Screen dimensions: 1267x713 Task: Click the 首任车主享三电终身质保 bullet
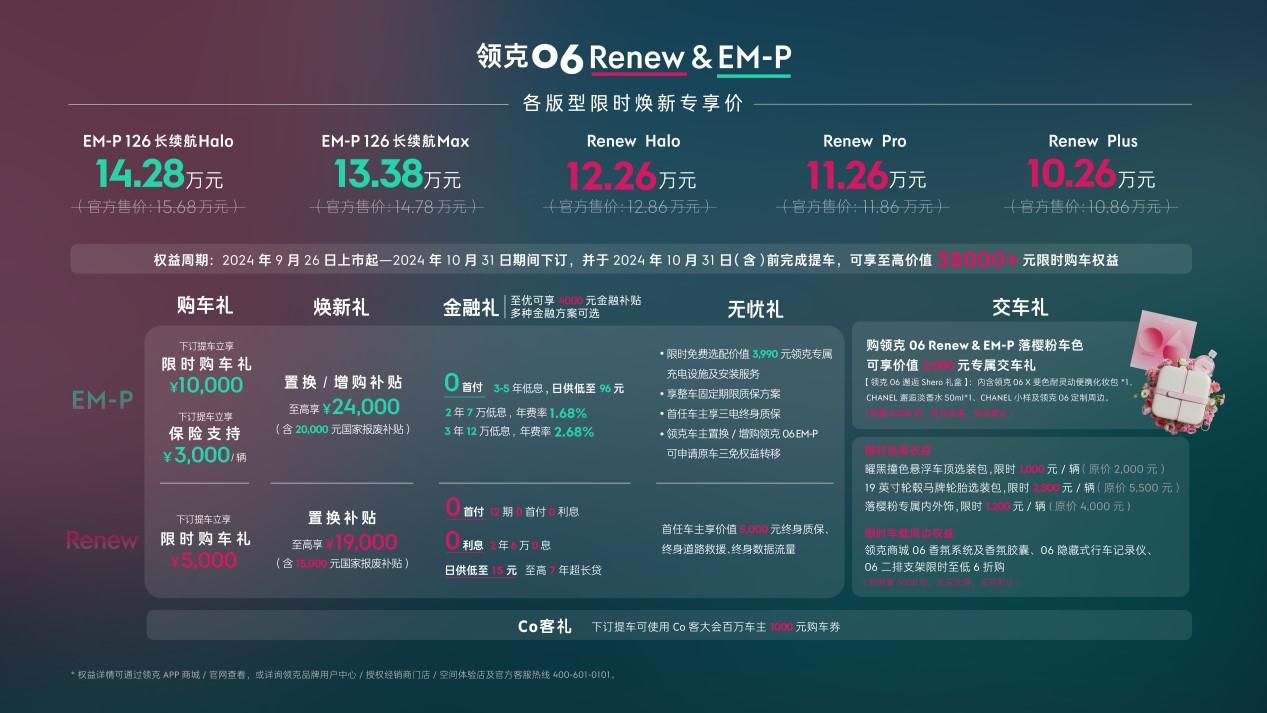click(720, 413)
